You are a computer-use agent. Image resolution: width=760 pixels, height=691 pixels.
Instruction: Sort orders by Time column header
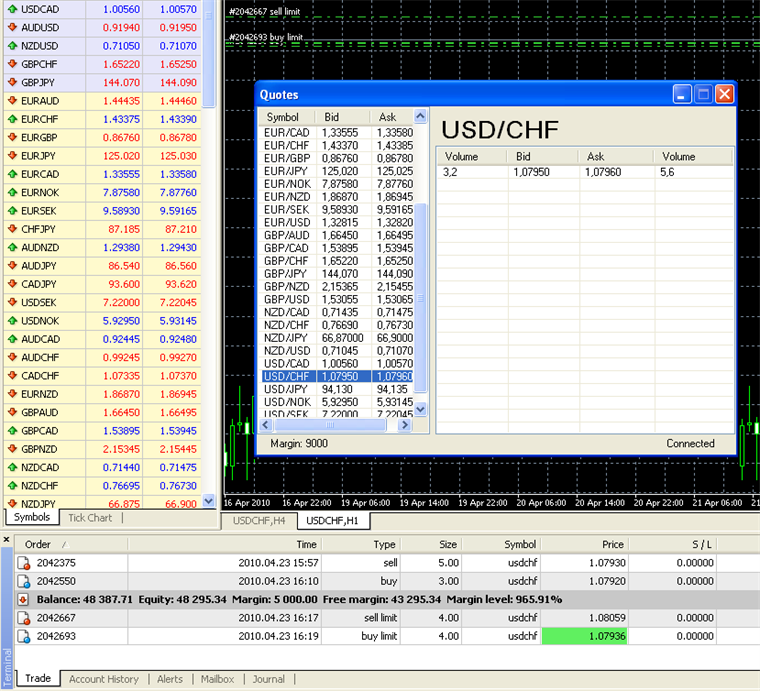coord(224,544)
